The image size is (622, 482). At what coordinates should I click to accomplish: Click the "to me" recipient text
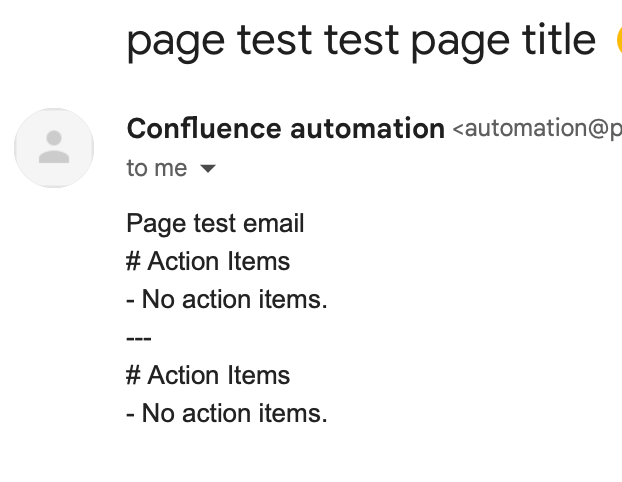(x=156, y=169)
